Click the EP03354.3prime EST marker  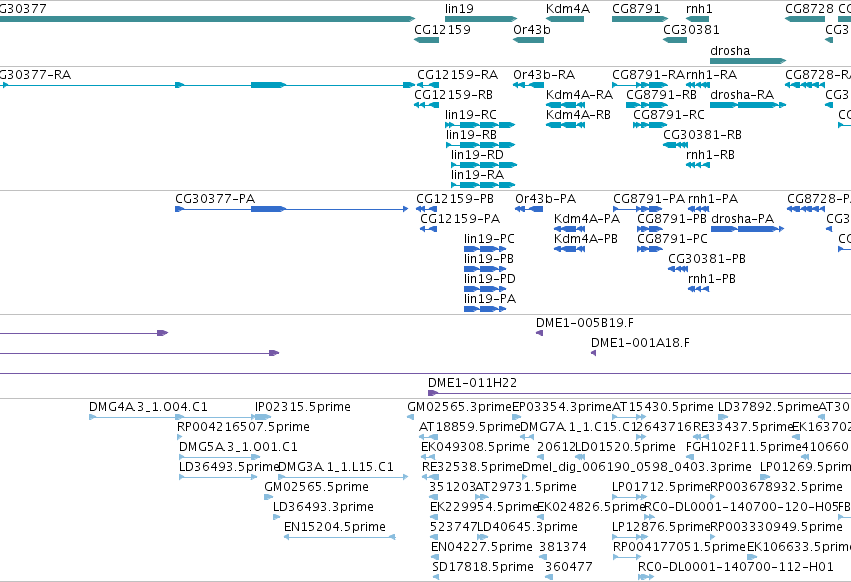[516, 417]
